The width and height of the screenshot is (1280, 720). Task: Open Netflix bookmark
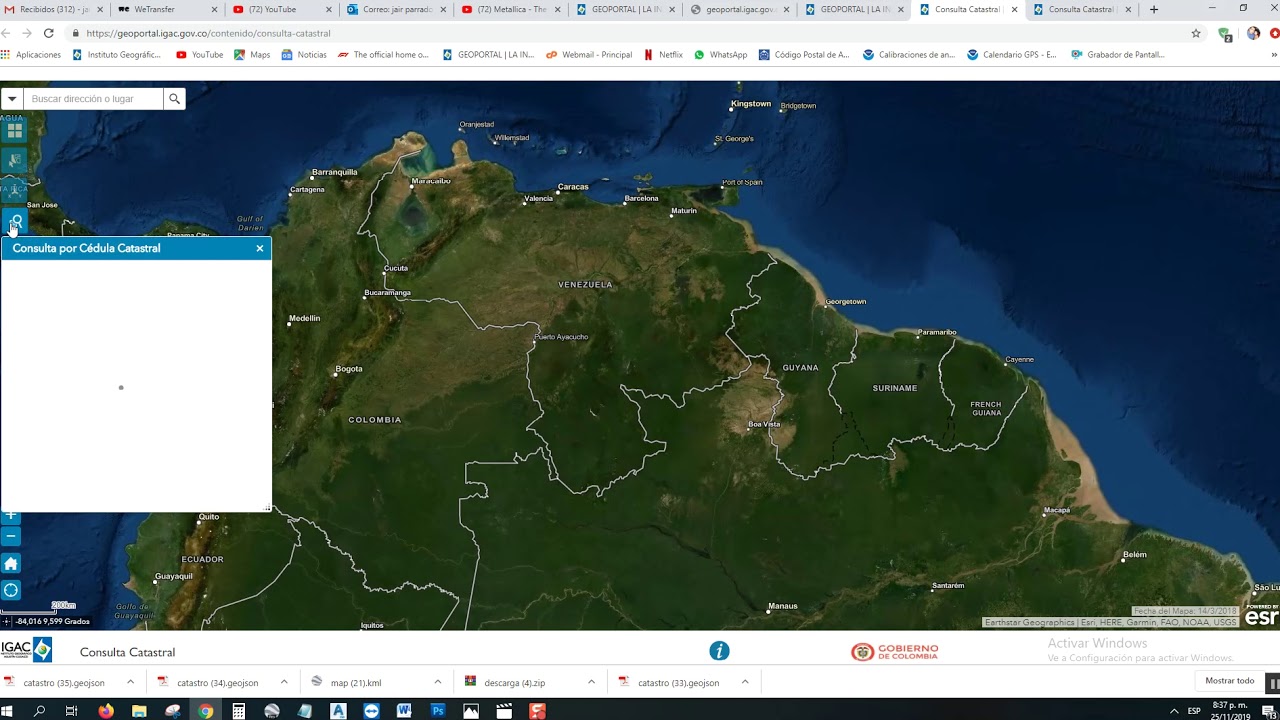pos(664,55)
